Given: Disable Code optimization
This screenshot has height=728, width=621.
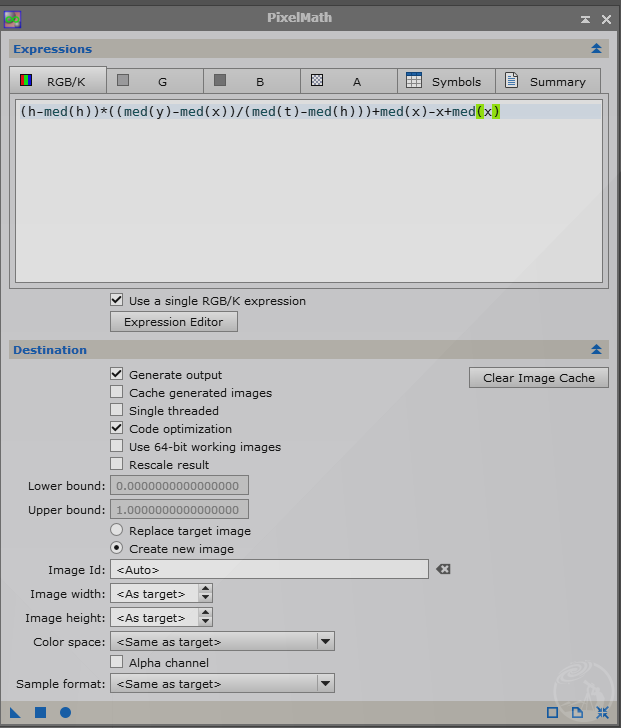Looking at the screenshot, I should pos(116,428).
